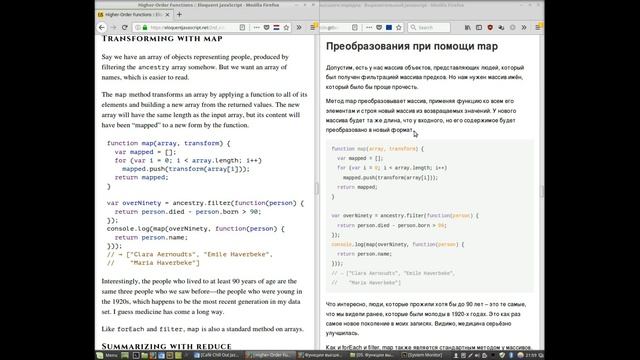Click forward arrow in left Firefox window
Image resolution: width=640 pixels, height=360 pixels.
coord(113,27)
